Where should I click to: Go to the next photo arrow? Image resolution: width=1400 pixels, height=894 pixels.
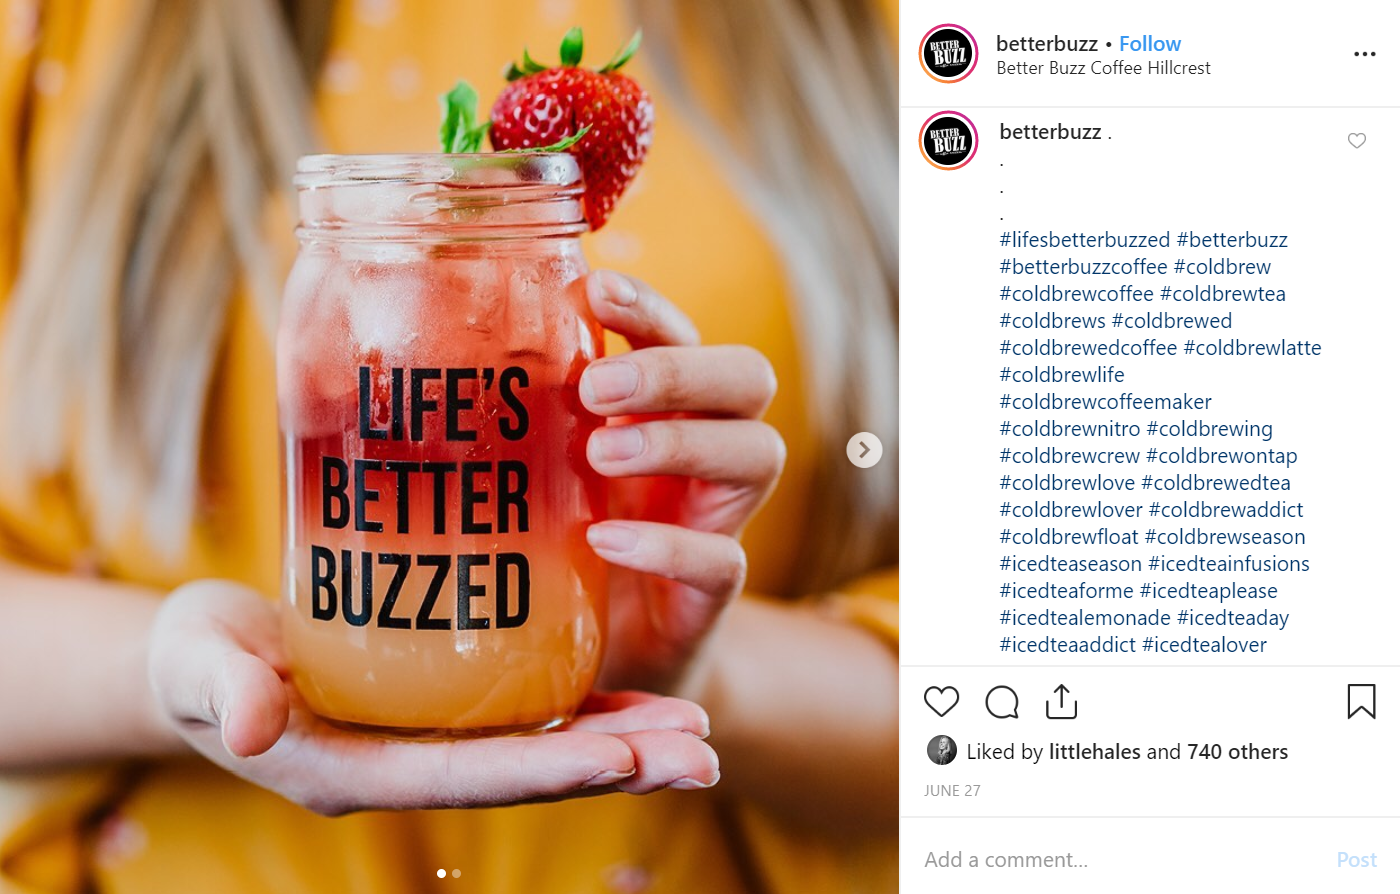(864, 450)
